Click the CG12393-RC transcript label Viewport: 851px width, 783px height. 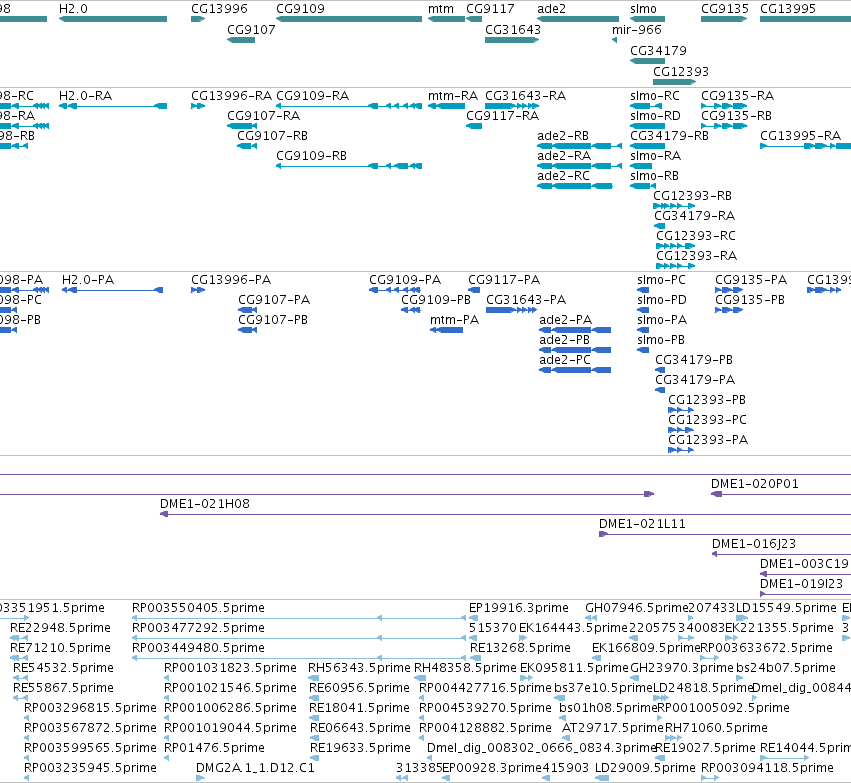point(696,236)
